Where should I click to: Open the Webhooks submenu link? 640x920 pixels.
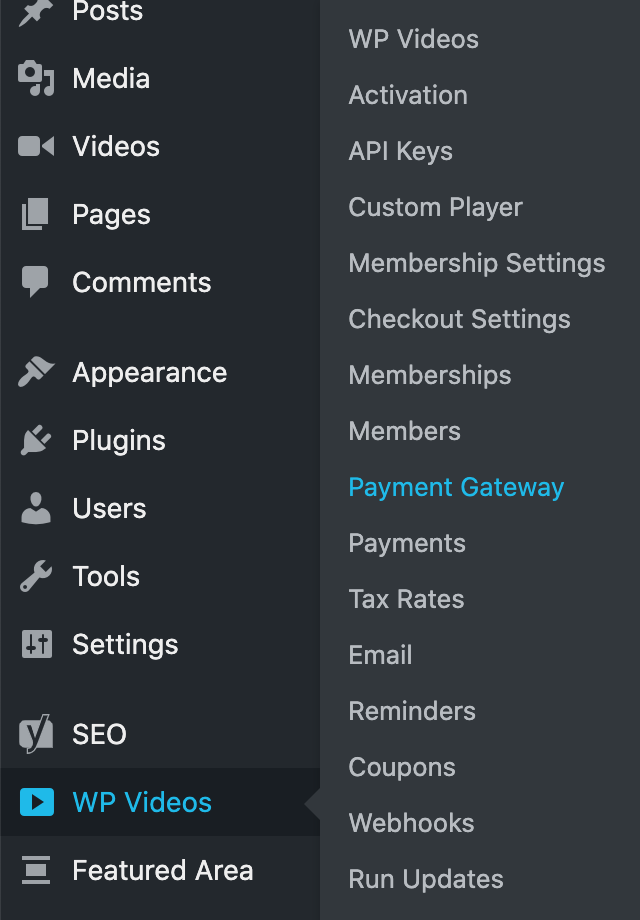coord(411,823)
